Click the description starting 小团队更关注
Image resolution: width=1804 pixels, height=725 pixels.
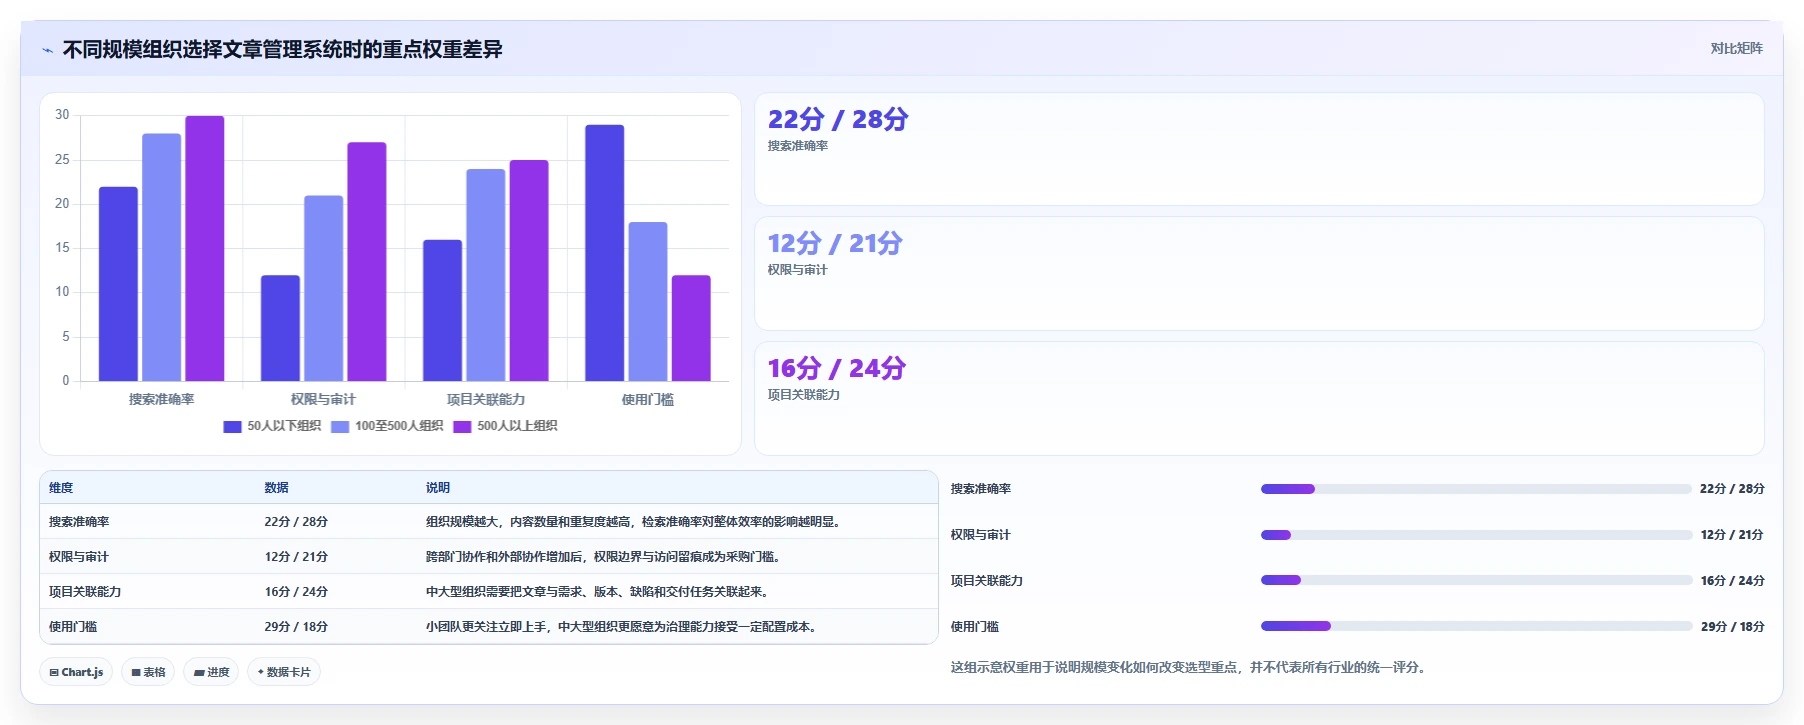[623, 627]
